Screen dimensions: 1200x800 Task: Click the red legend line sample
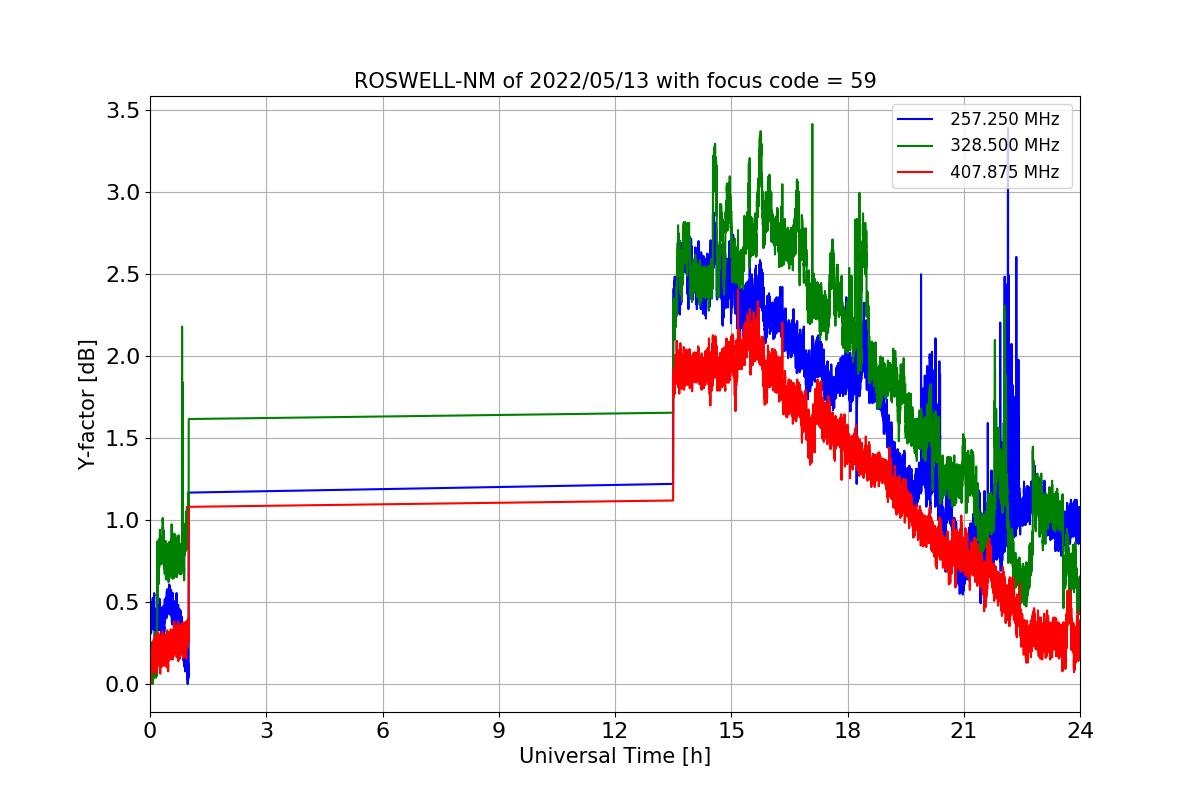(915, 172)
